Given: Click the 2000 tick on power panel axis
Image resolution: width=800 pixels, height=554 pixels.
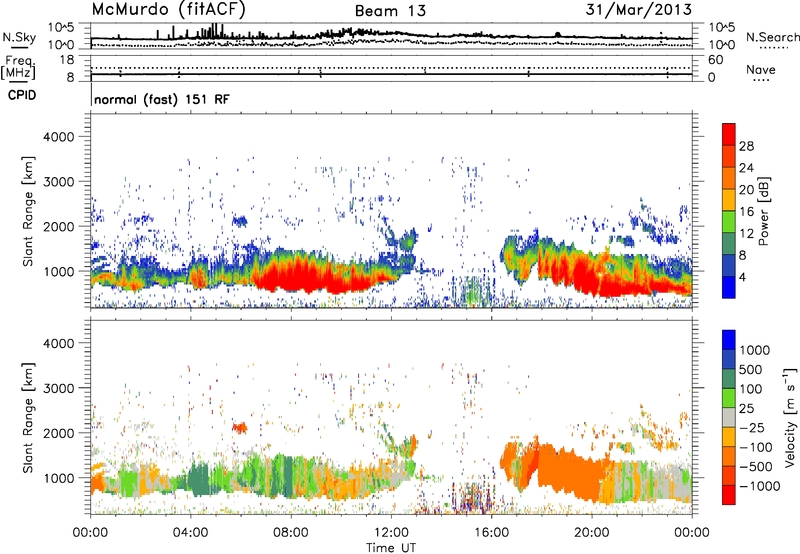Looking at the screenshot, I should click(x=58, y=226).
